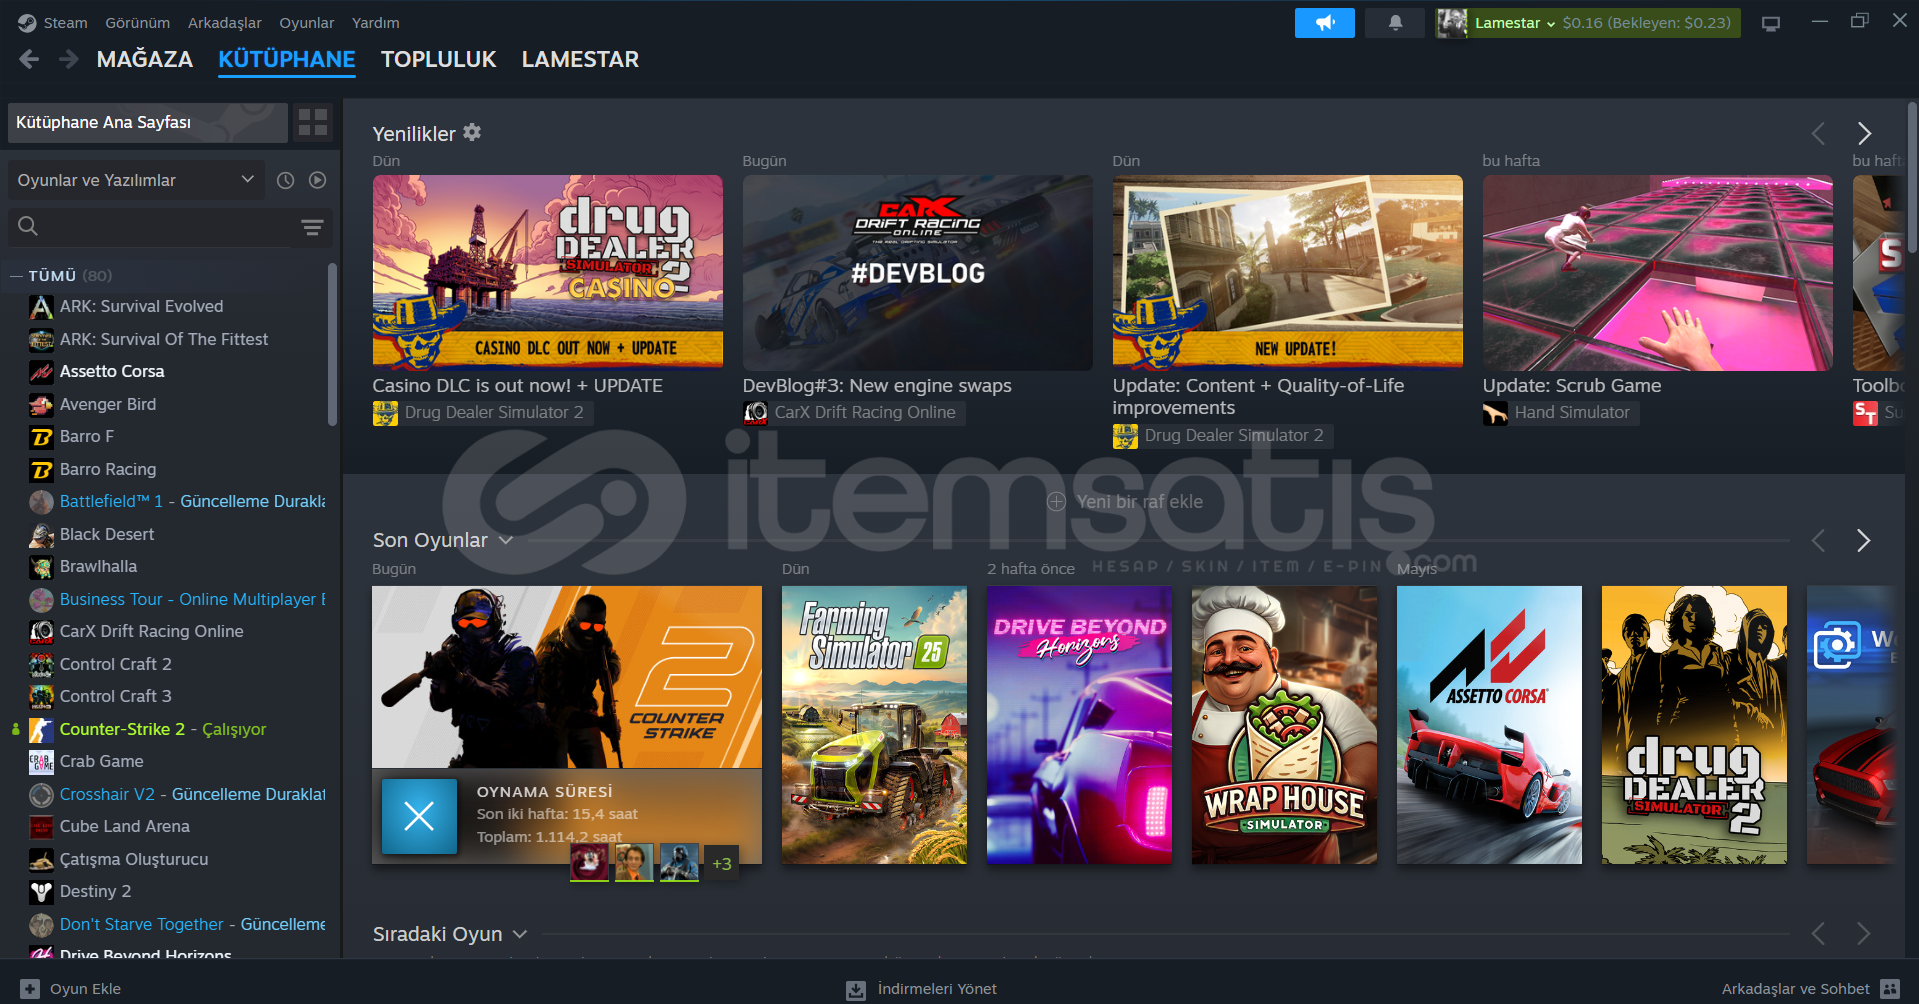Go to MAĞAZA tab
The image size is (1919, 1004).
click(x=145, y=59)
